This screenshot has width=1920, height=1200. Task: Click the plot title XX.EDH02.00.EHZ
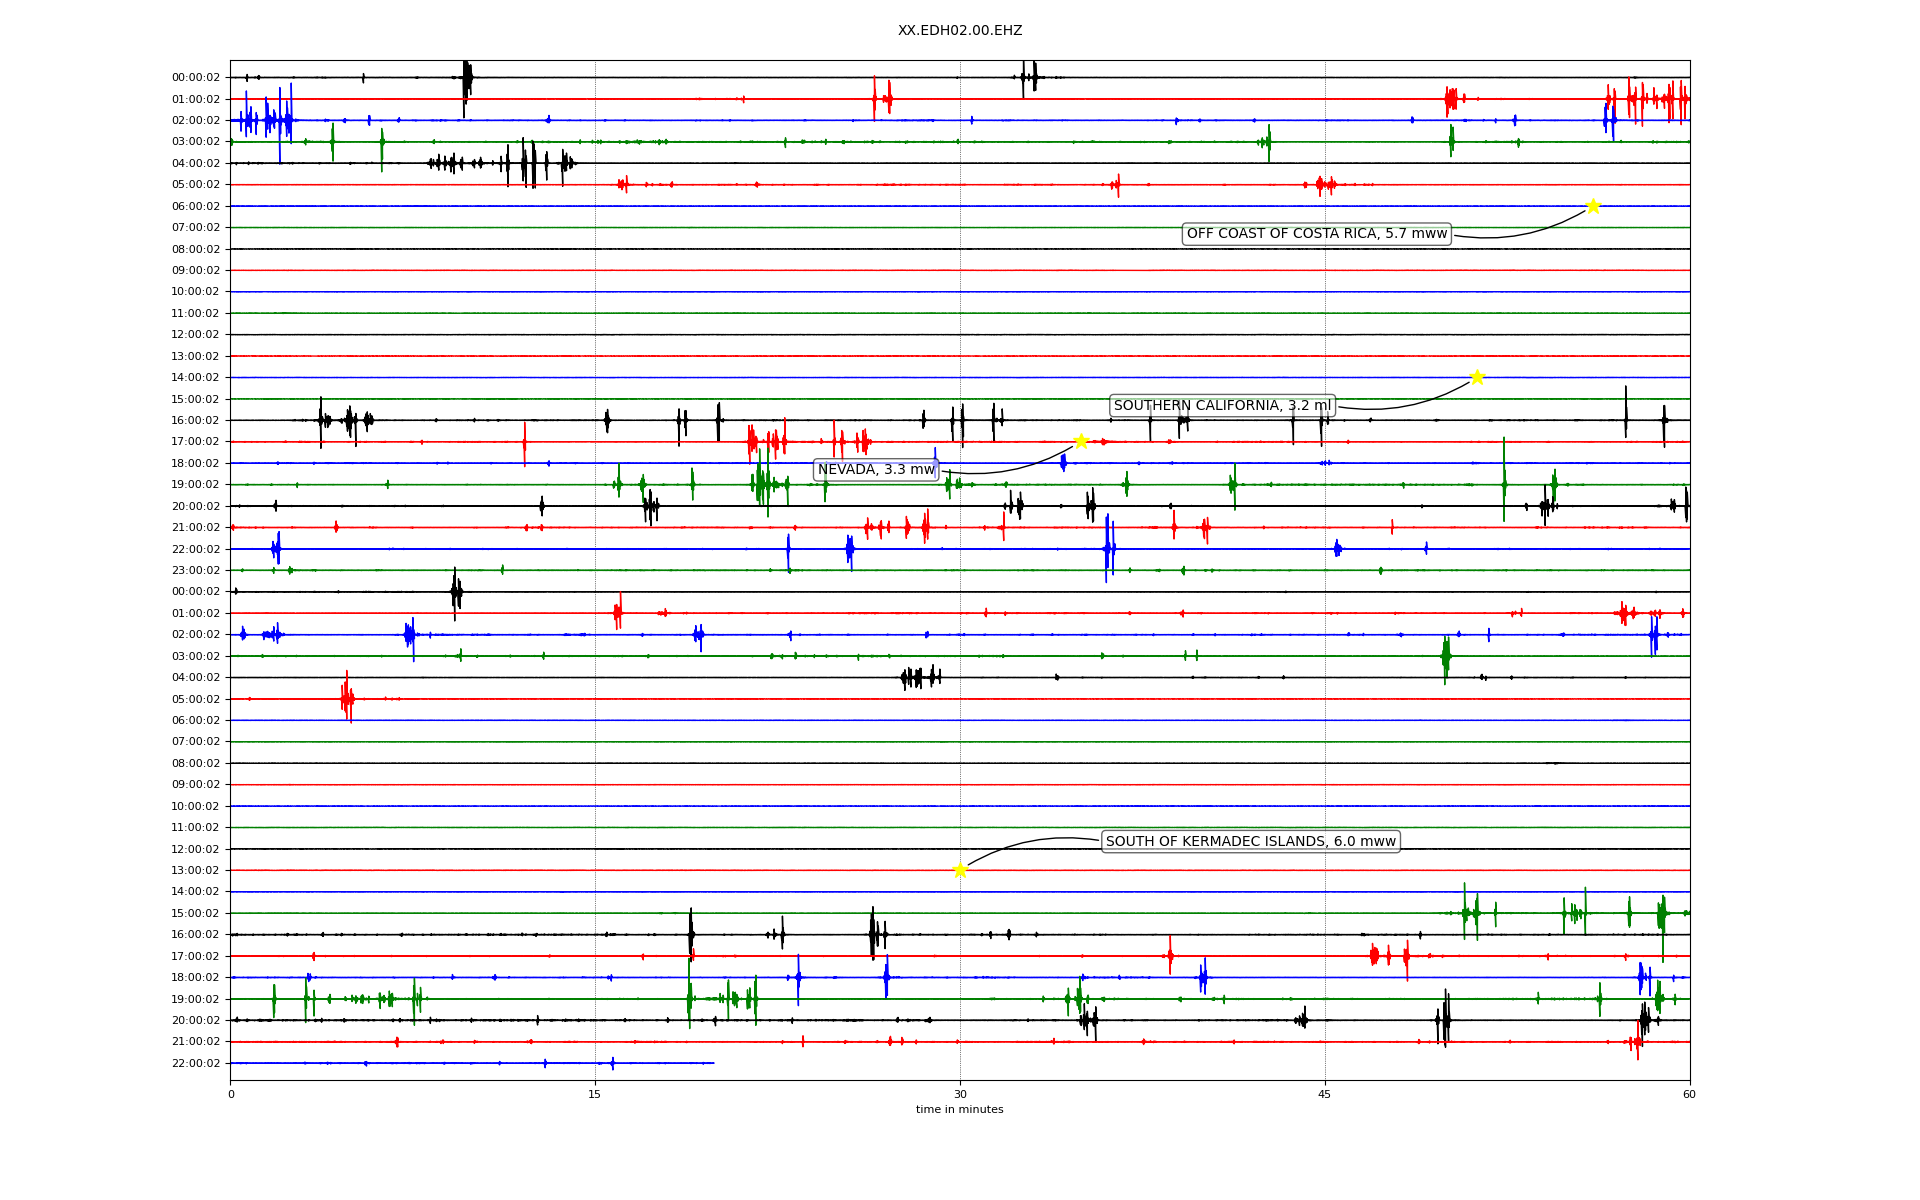pos(960,31)
